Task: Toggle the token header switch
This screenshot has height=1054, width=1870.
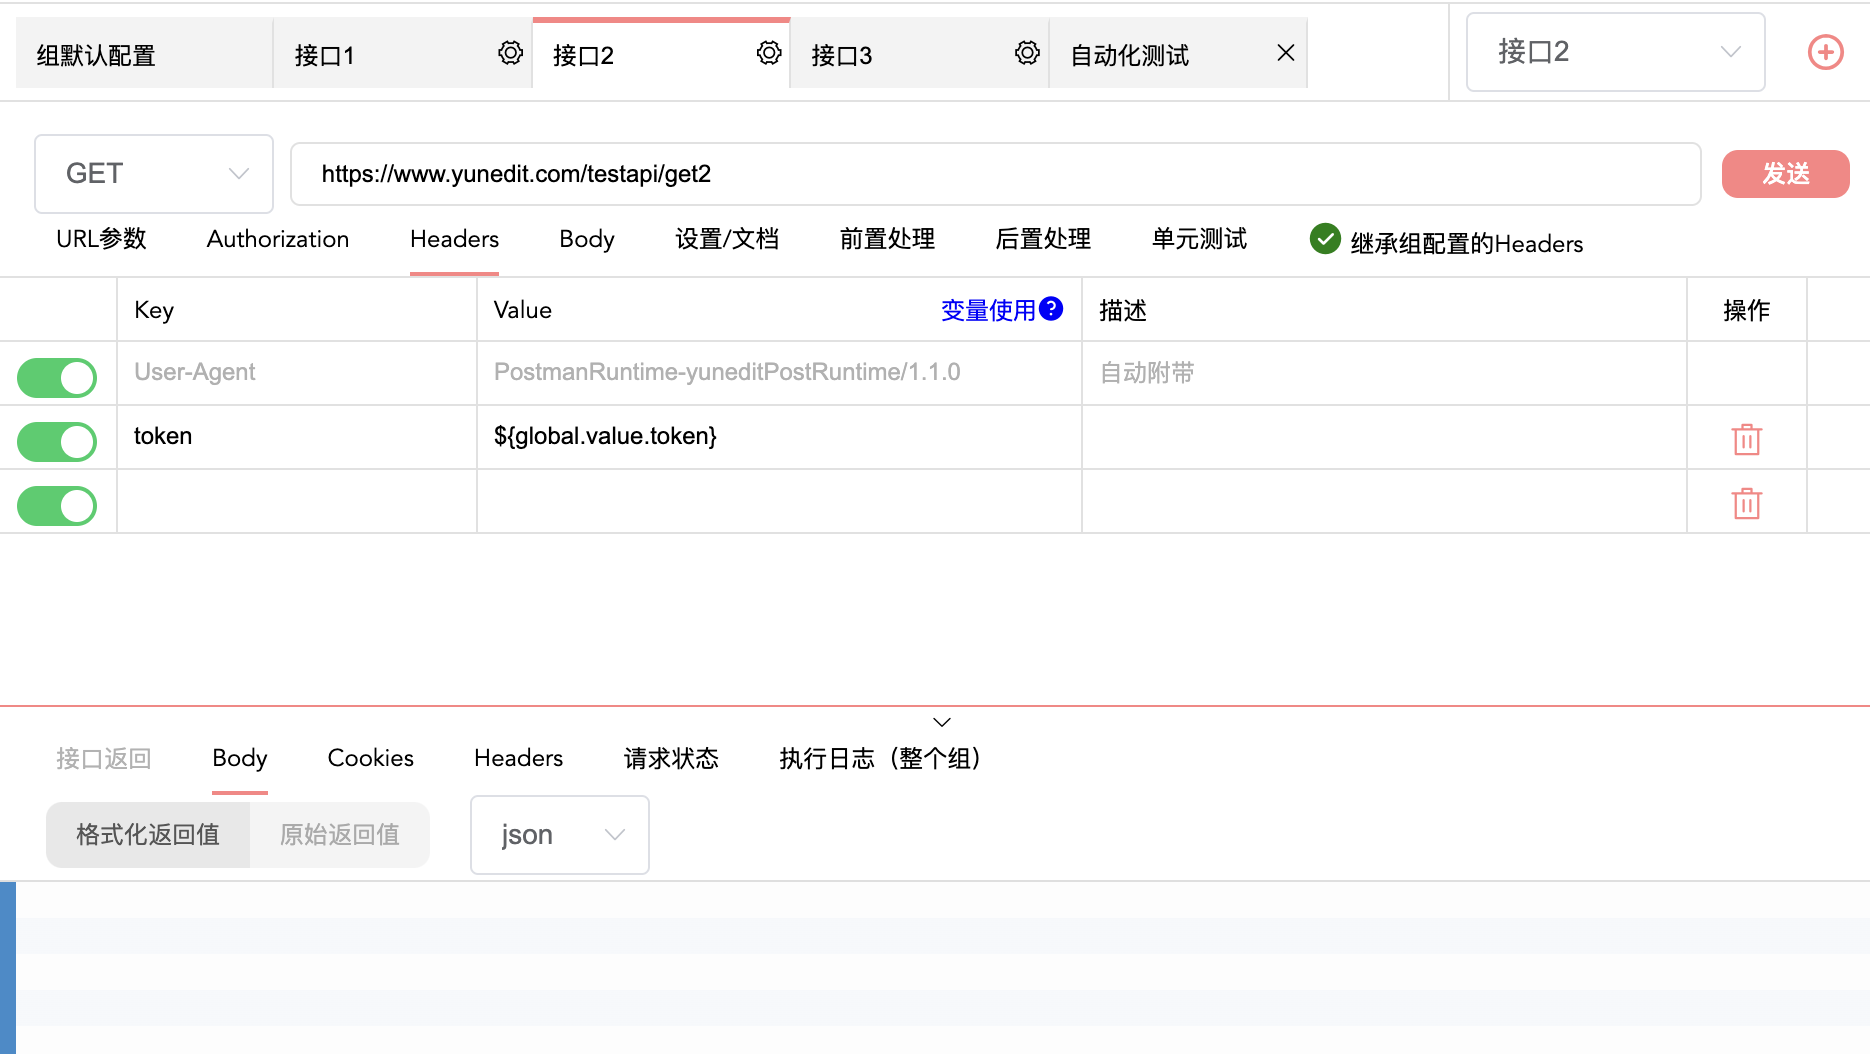Action: tap(57, 441)
